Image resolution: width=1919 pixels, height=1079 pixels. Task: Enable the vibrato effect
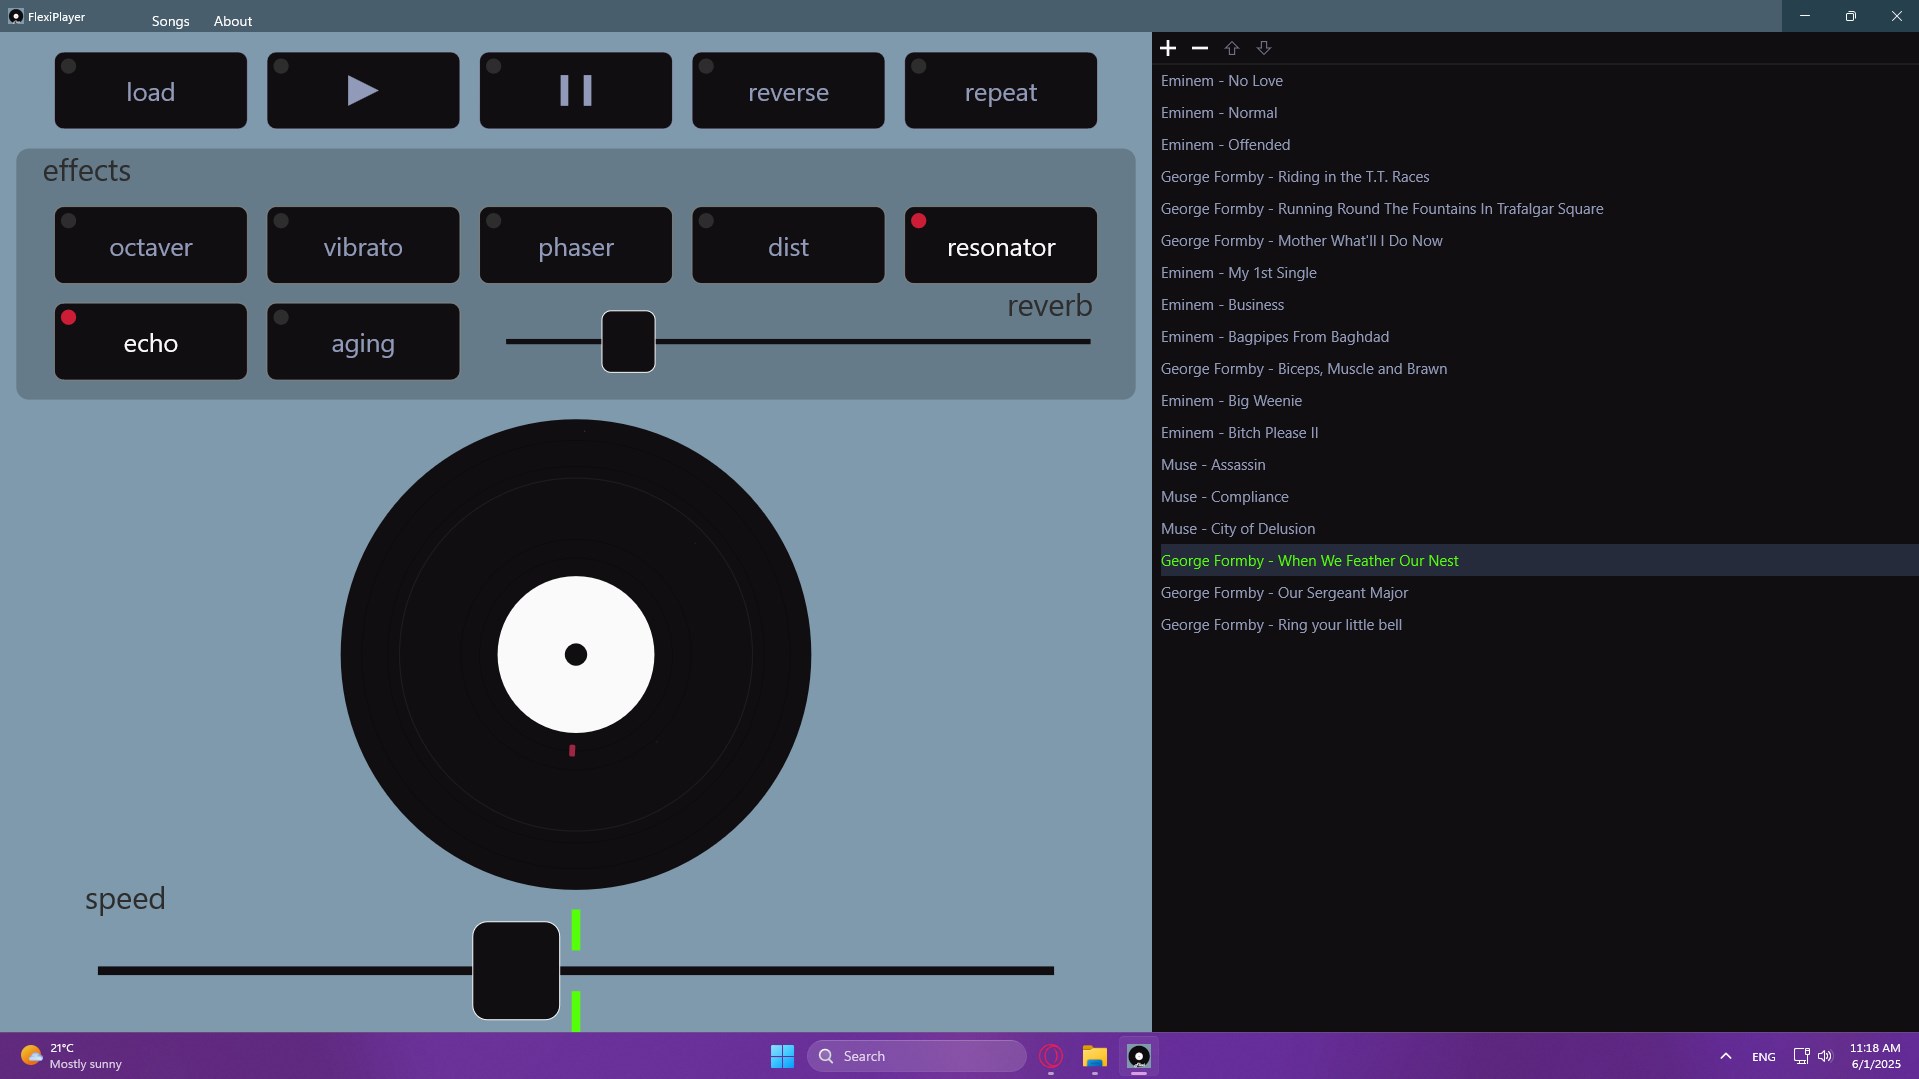(x=362, y=245)
